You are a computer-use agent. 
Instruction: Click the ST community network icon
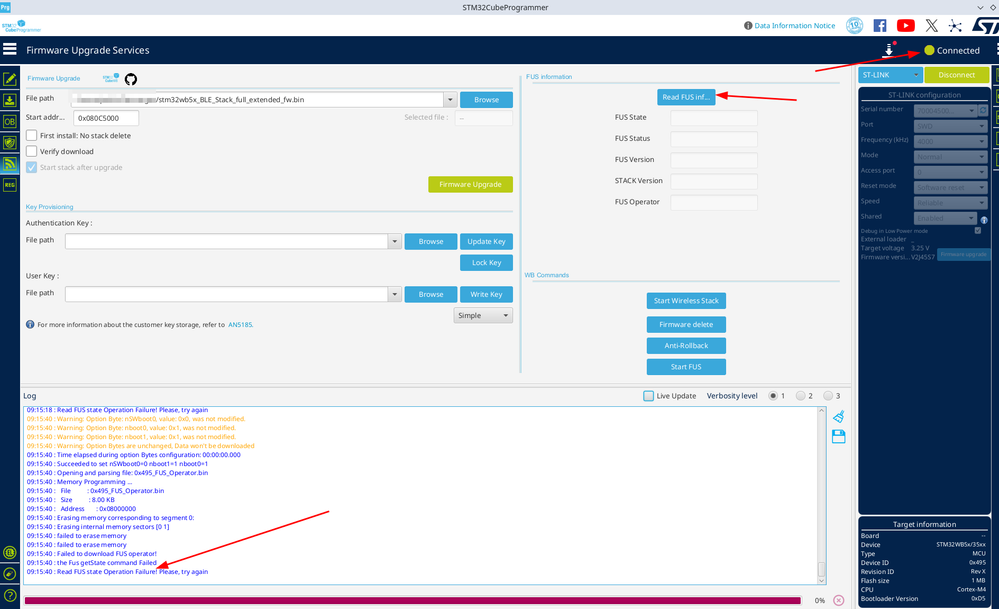click(x=955, y=25)
